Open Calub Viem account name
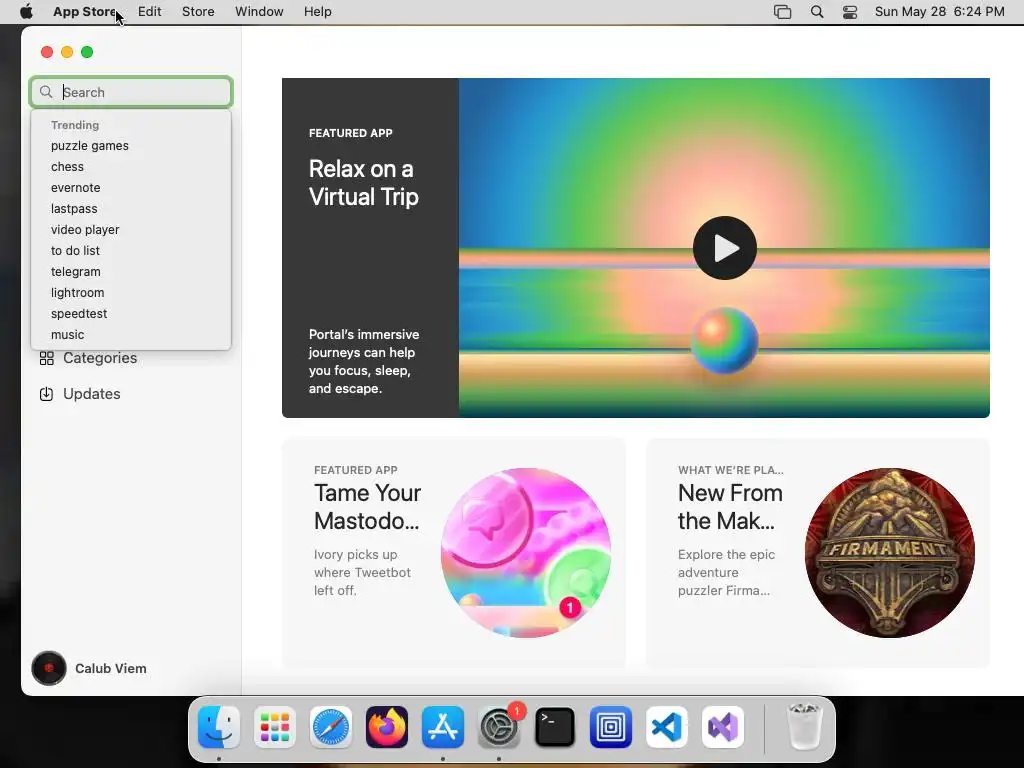This screenshot has height=768, width=1024. tap(110, 668)
